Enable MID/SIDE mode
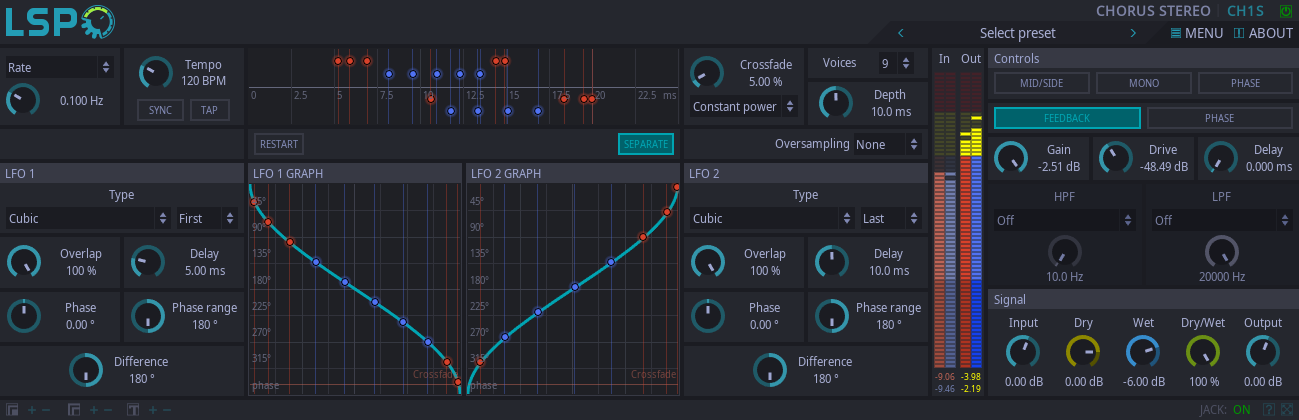 (1039, 84)
